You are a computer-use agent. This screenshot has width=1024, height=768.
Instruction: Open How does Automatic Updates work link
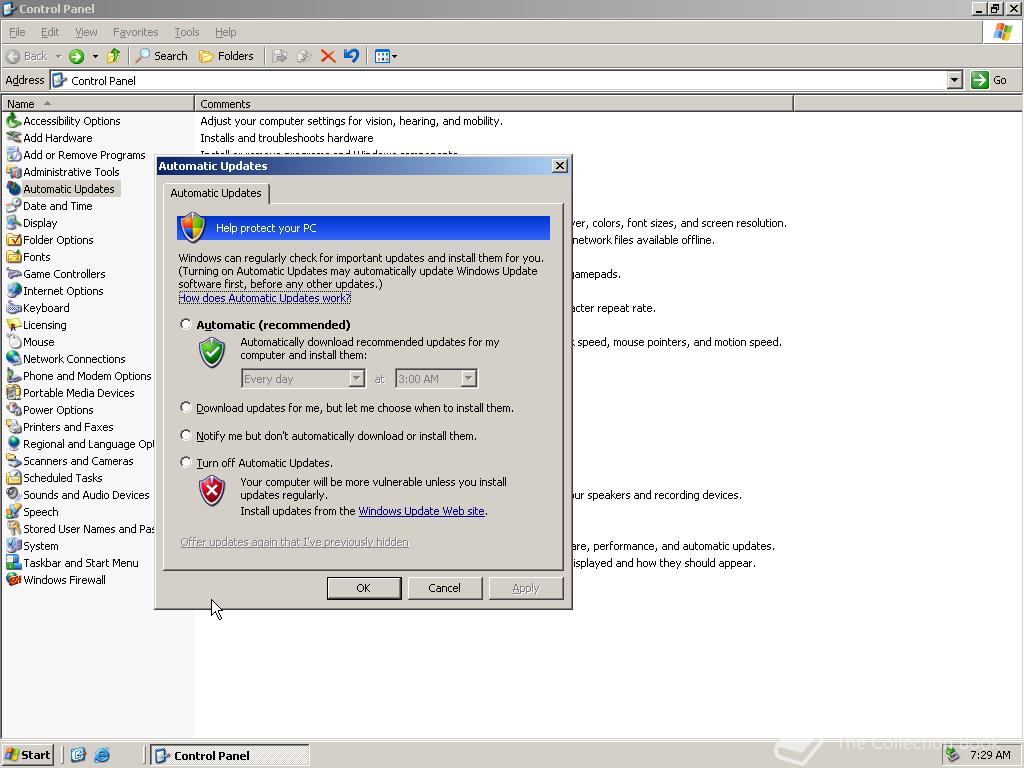click(x=264, y=298)
